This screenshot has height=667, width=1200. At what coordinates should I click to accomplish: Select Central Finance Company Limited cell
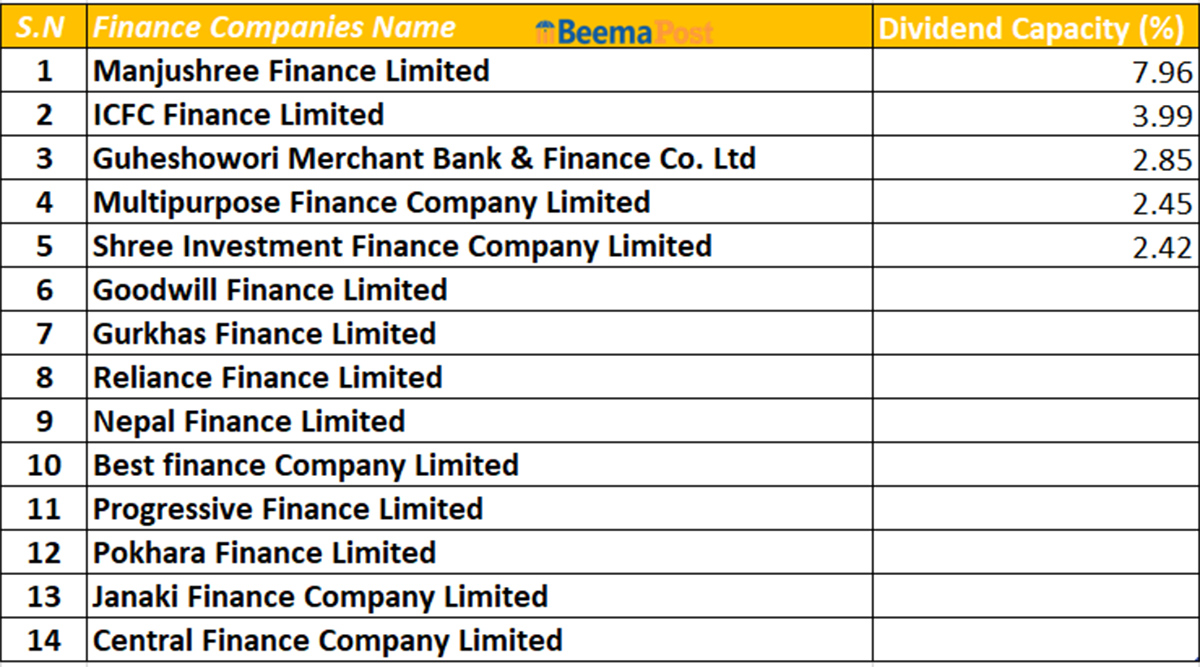pos(327,640)
